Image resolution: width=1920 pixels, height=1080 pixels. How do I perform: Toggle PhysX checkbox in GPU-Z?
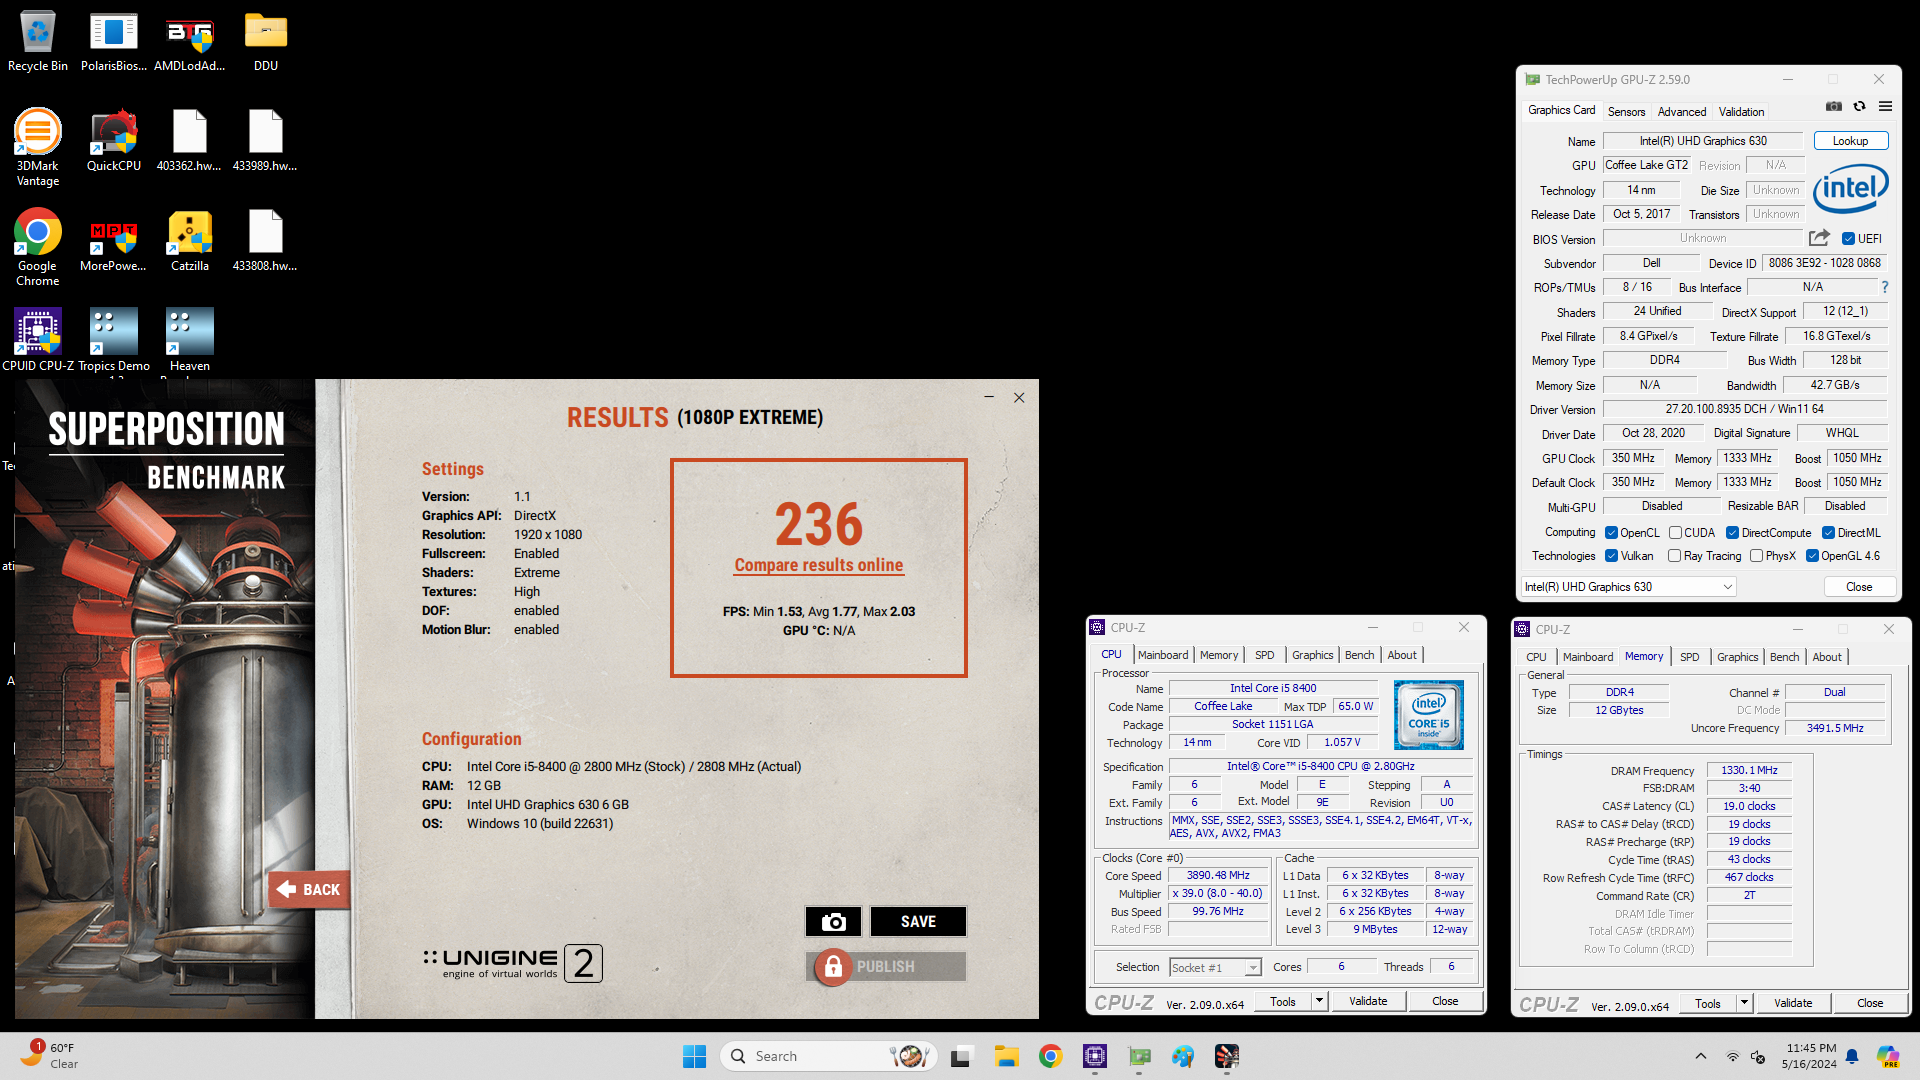(x=1756, y=556)
